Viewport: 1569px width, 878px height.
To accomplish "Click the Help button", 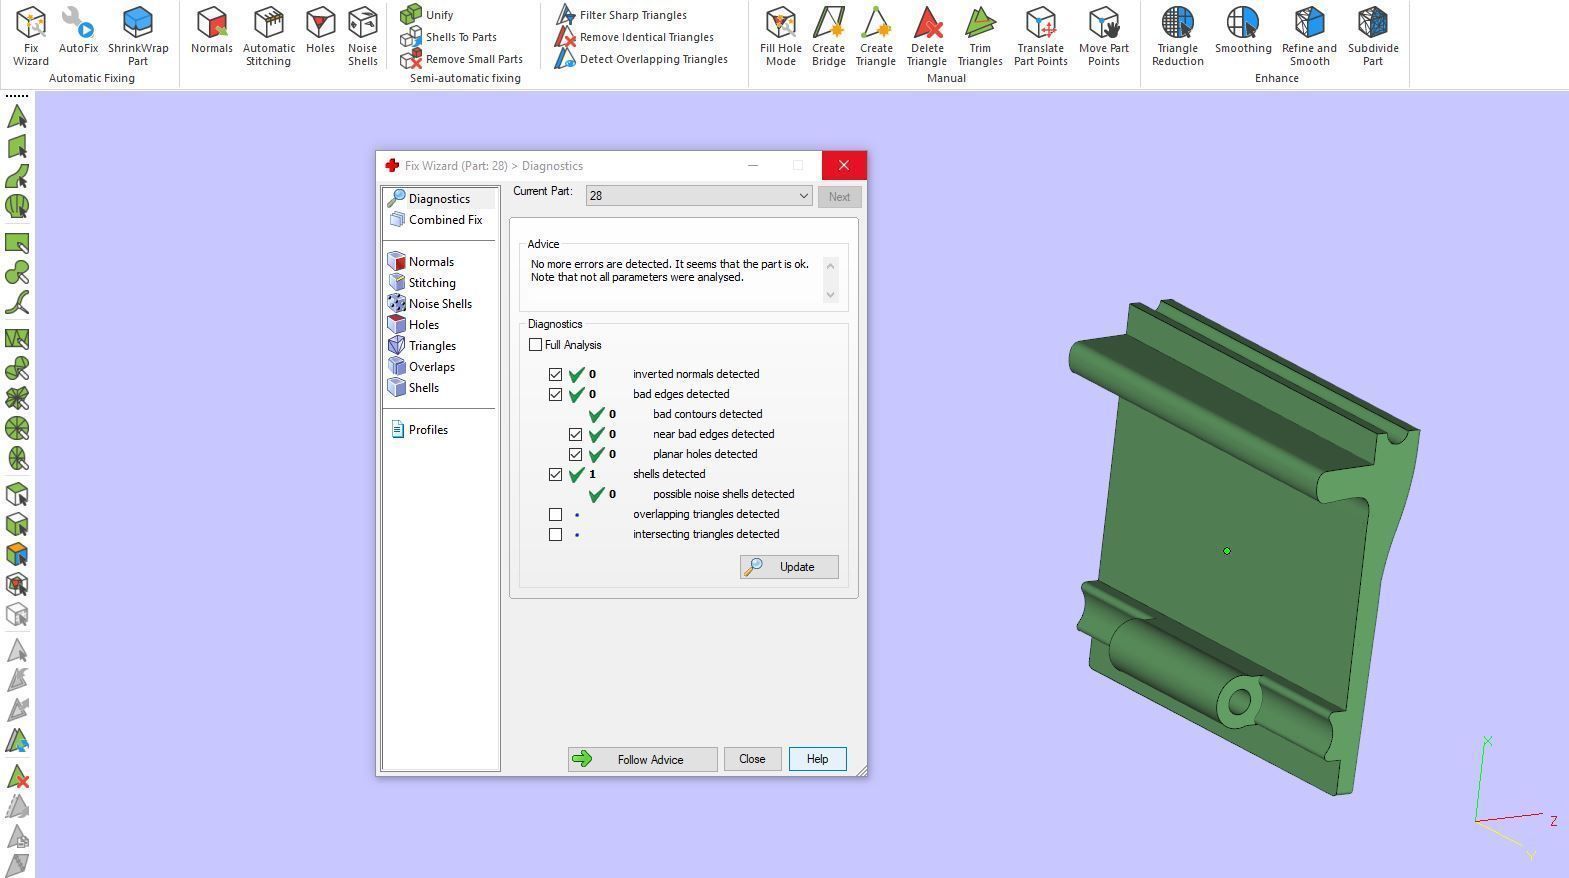I will (x=817, y=759).
